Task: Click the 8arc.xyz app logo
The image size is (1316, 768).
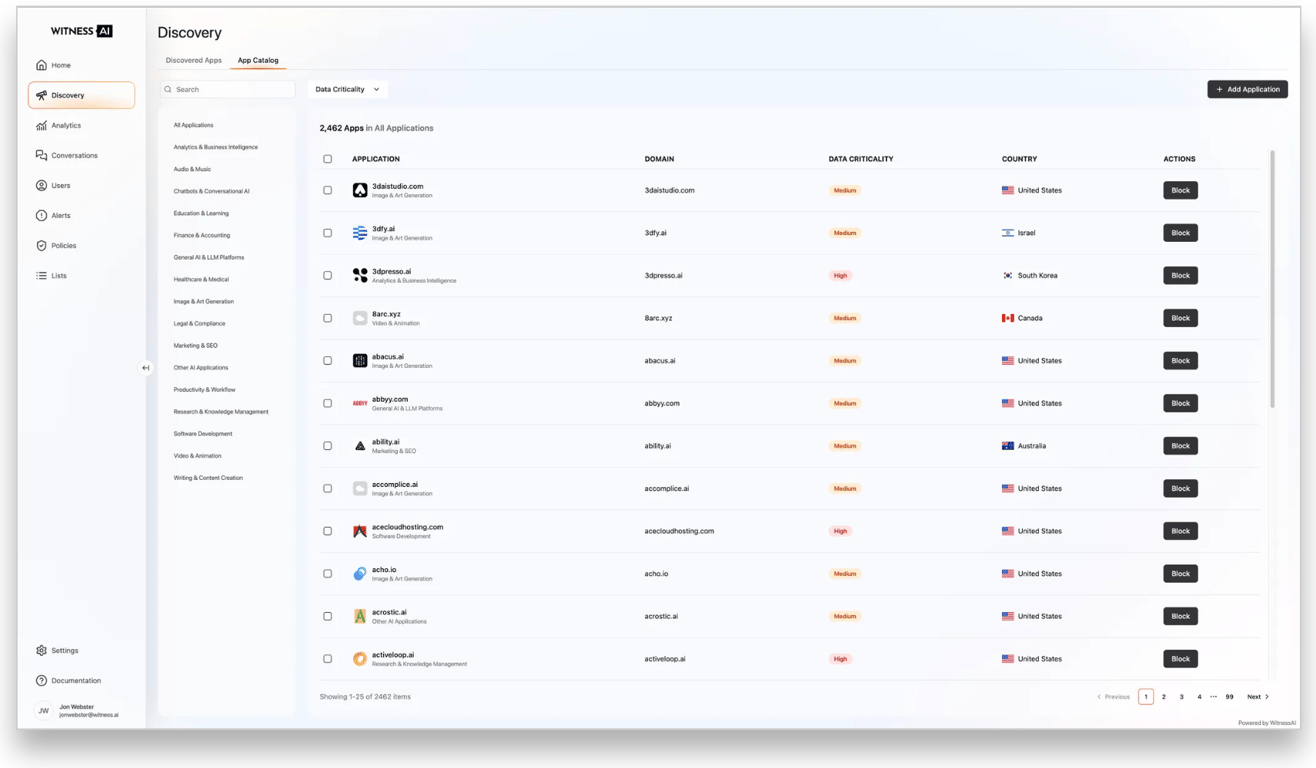Action: pyautogui.click(x=360, y=318)
